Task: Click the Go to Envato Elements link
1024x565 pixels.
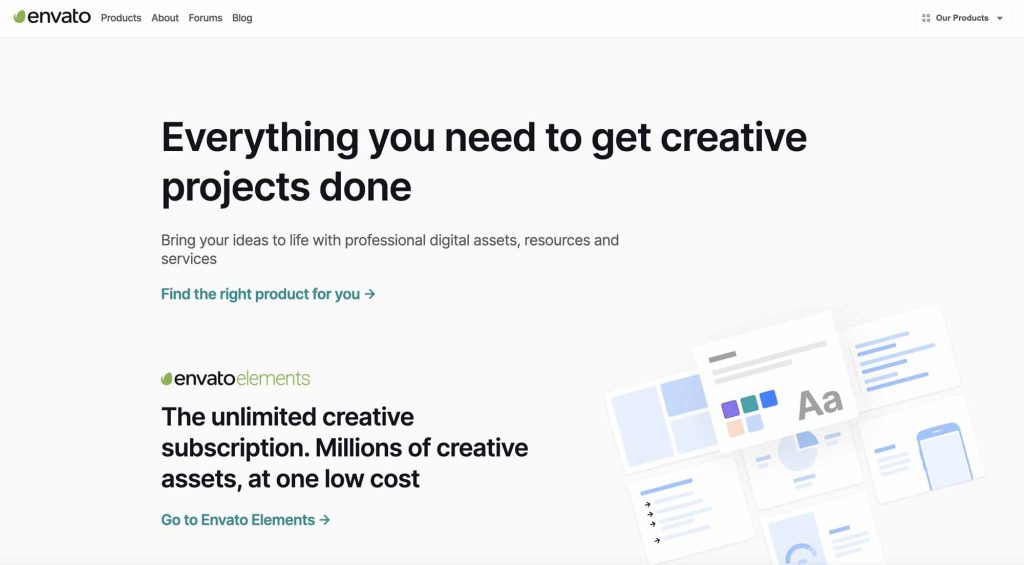Action: [x=246, y=520]
